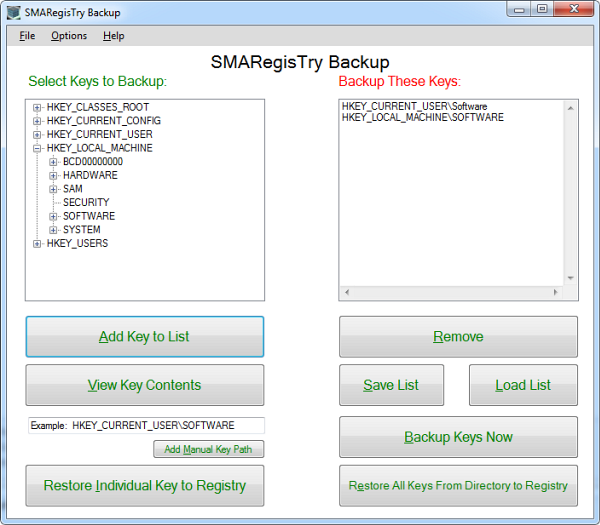Viewport: 600px width, 525px height.
Task: Select the SOFTWARE key in tree
Action: [89, 216]
